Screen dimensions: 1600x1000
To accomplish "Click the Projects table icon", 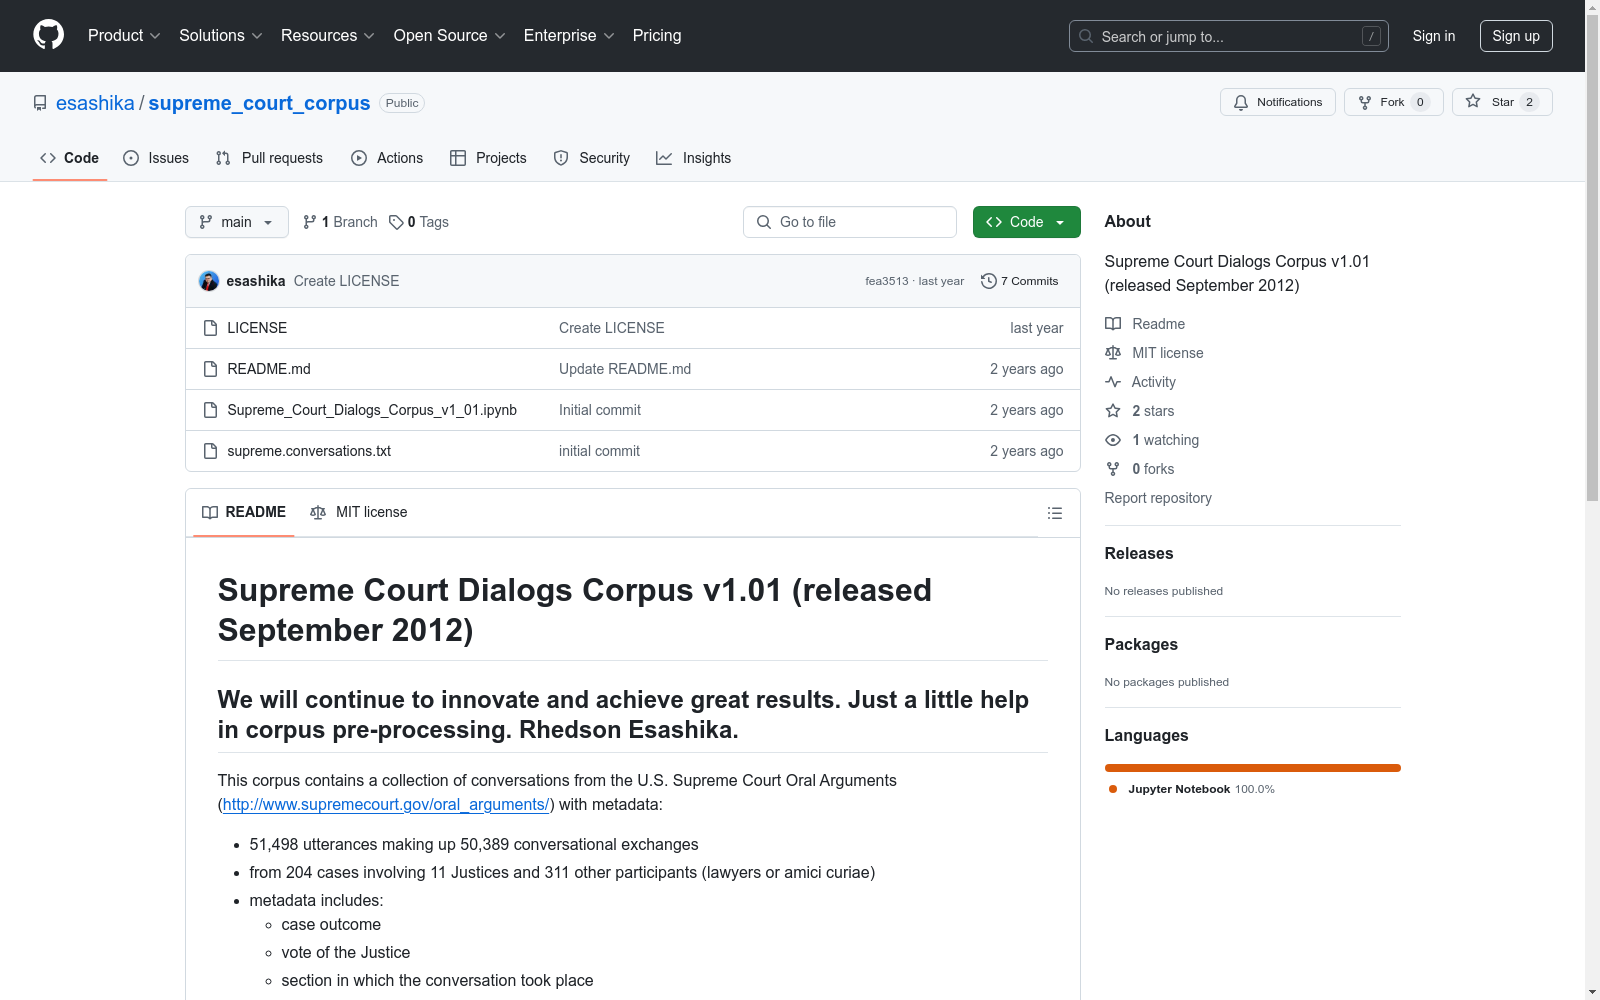I will [458, 158].
